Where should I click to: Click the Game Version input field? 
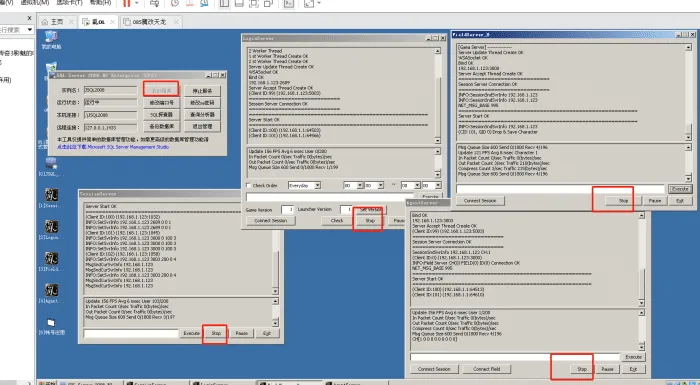pyautogui.click(x=287, y=209)
